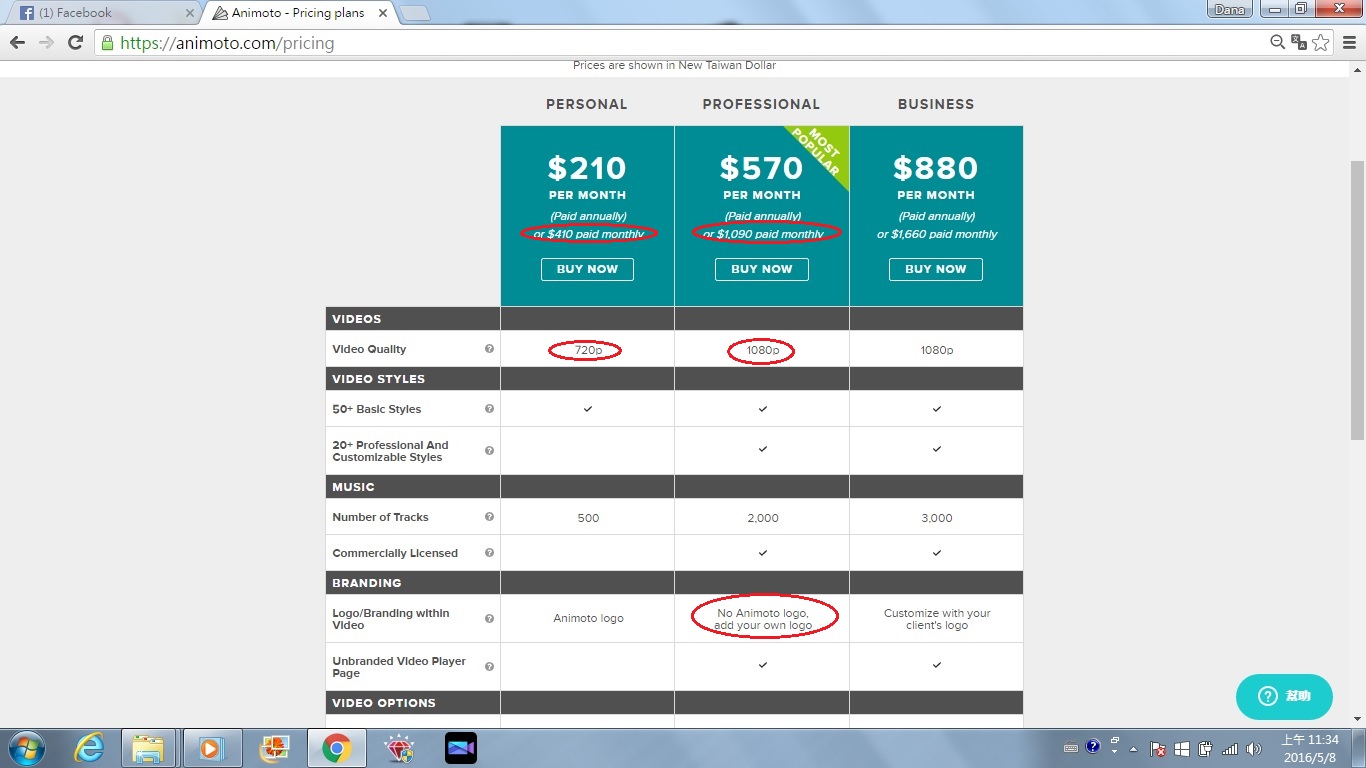Click 'Prices are shown in New Taiwan Dollar'
Image resolution: width=1366 pixels, height=768 pixels.
(674, 65)
